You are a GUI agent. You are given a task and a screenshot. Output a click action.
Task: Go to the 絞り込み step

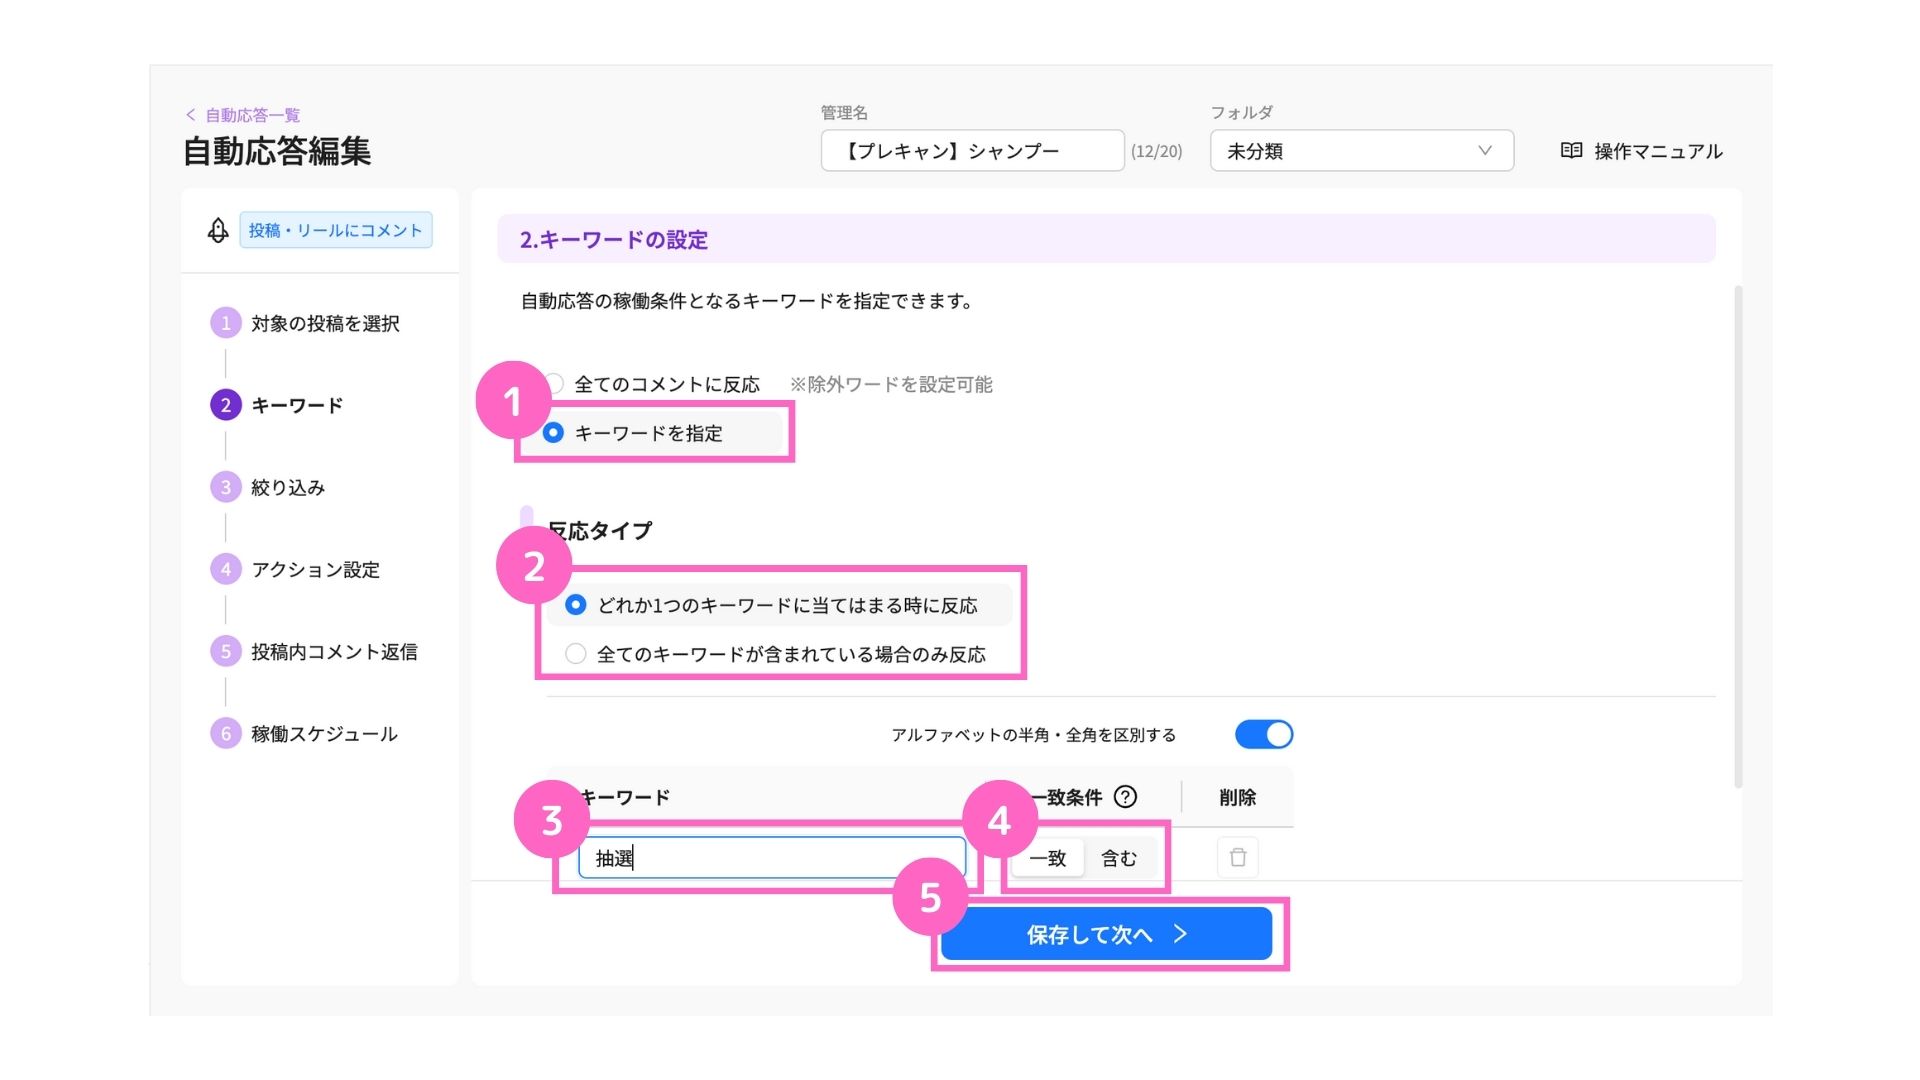click(288, 487)
